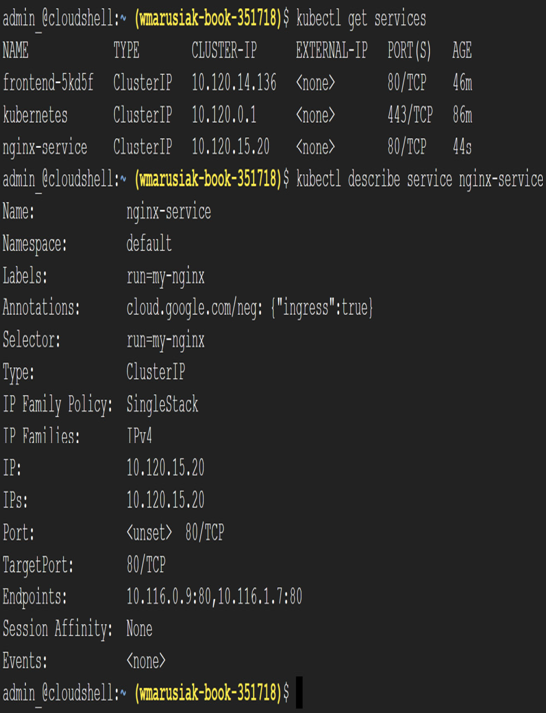
Task: Click the yellow project name in last prompt
Action: [208, 693]
